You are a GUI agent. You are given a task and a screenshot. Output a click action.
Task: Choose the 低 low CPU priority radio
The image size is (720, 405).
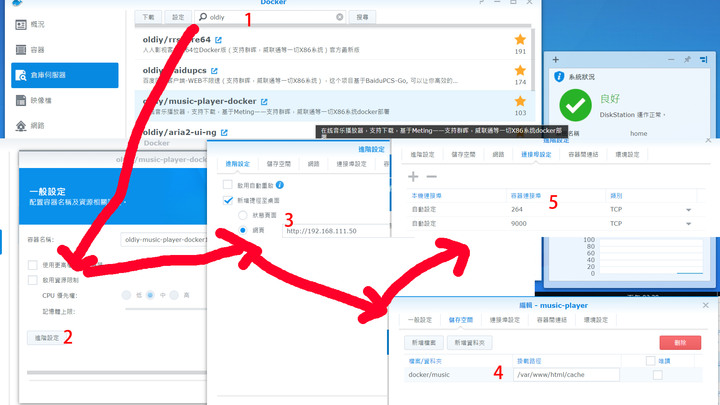[x=126, y=295]
